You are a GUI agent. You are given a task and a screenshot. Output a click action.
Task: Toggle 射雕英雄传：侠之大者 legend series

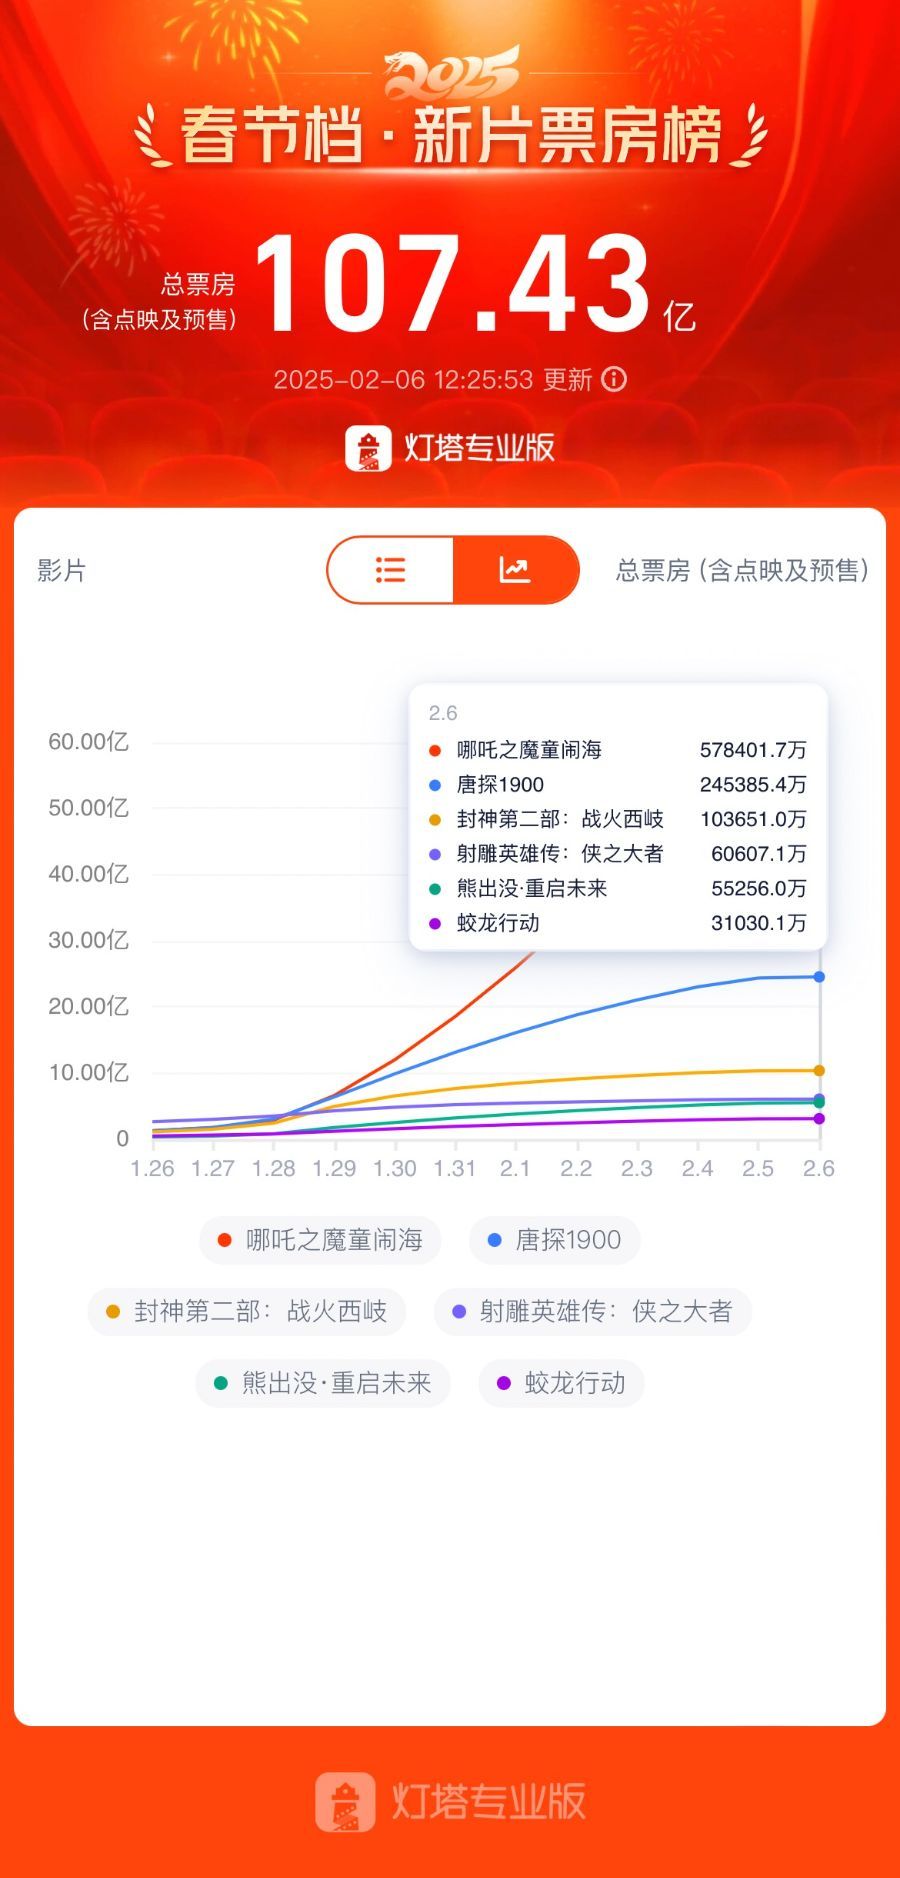(592, 1311)
